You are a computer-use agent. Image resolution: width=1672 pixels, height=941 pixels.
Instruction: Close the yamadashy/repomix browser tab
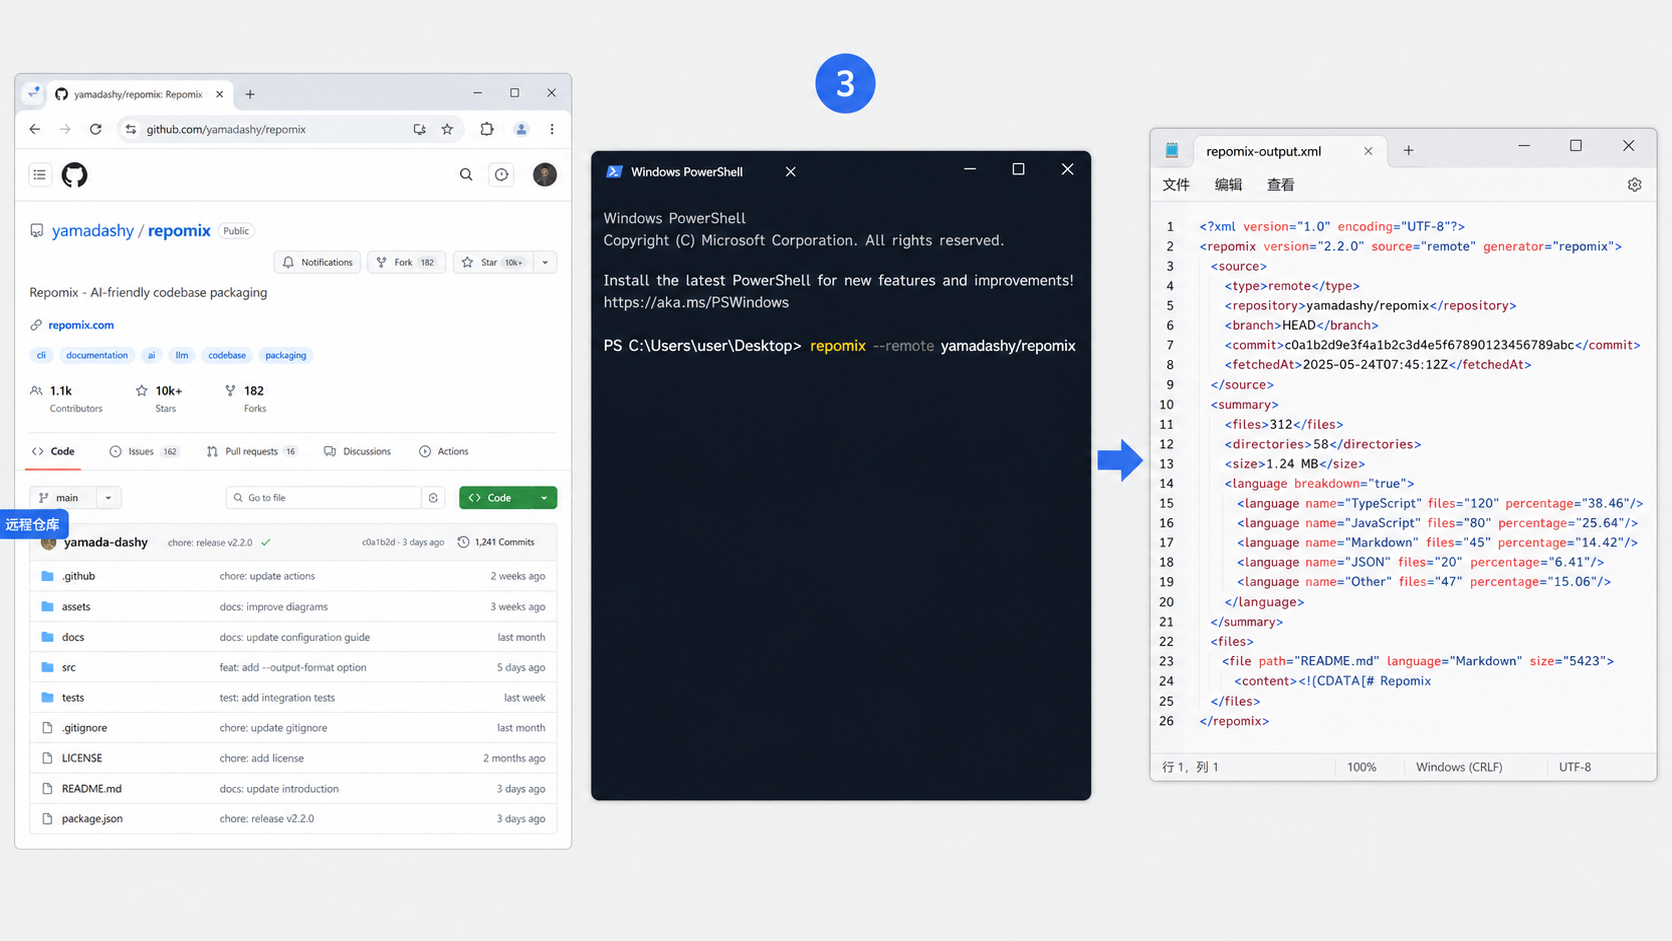(220, 94)
